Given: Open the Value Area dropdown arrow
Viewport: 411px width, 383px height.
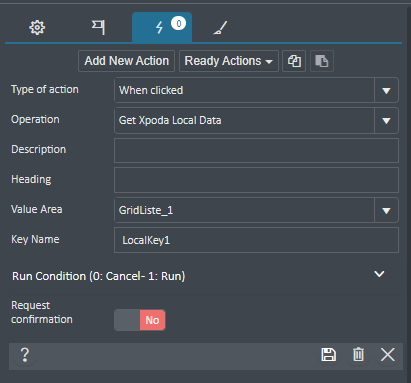Looking at the screenshot, I should (386, 210).
